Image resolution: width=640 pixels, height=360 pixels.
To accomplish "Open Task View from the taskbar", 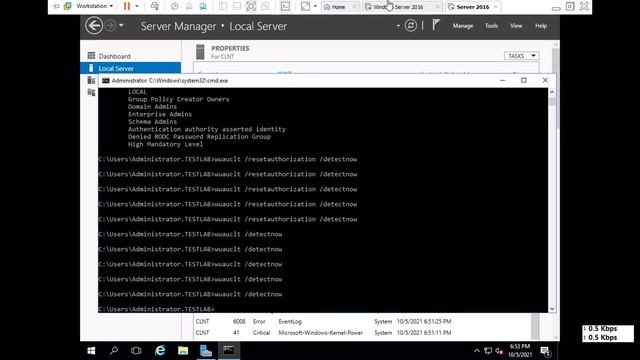I will (136, 351).
